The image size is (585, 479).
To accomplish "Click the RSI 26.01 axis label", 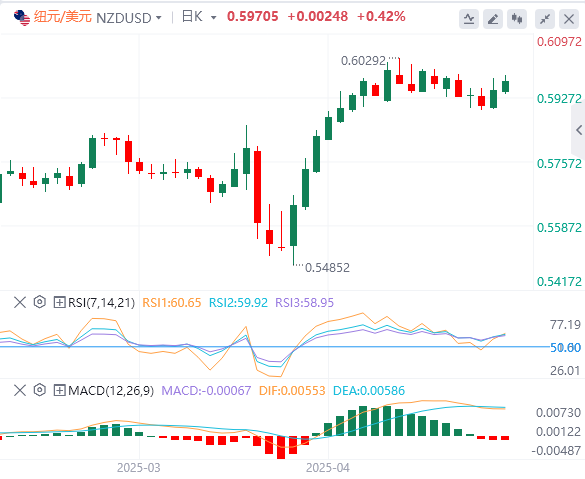I will 565,371.
